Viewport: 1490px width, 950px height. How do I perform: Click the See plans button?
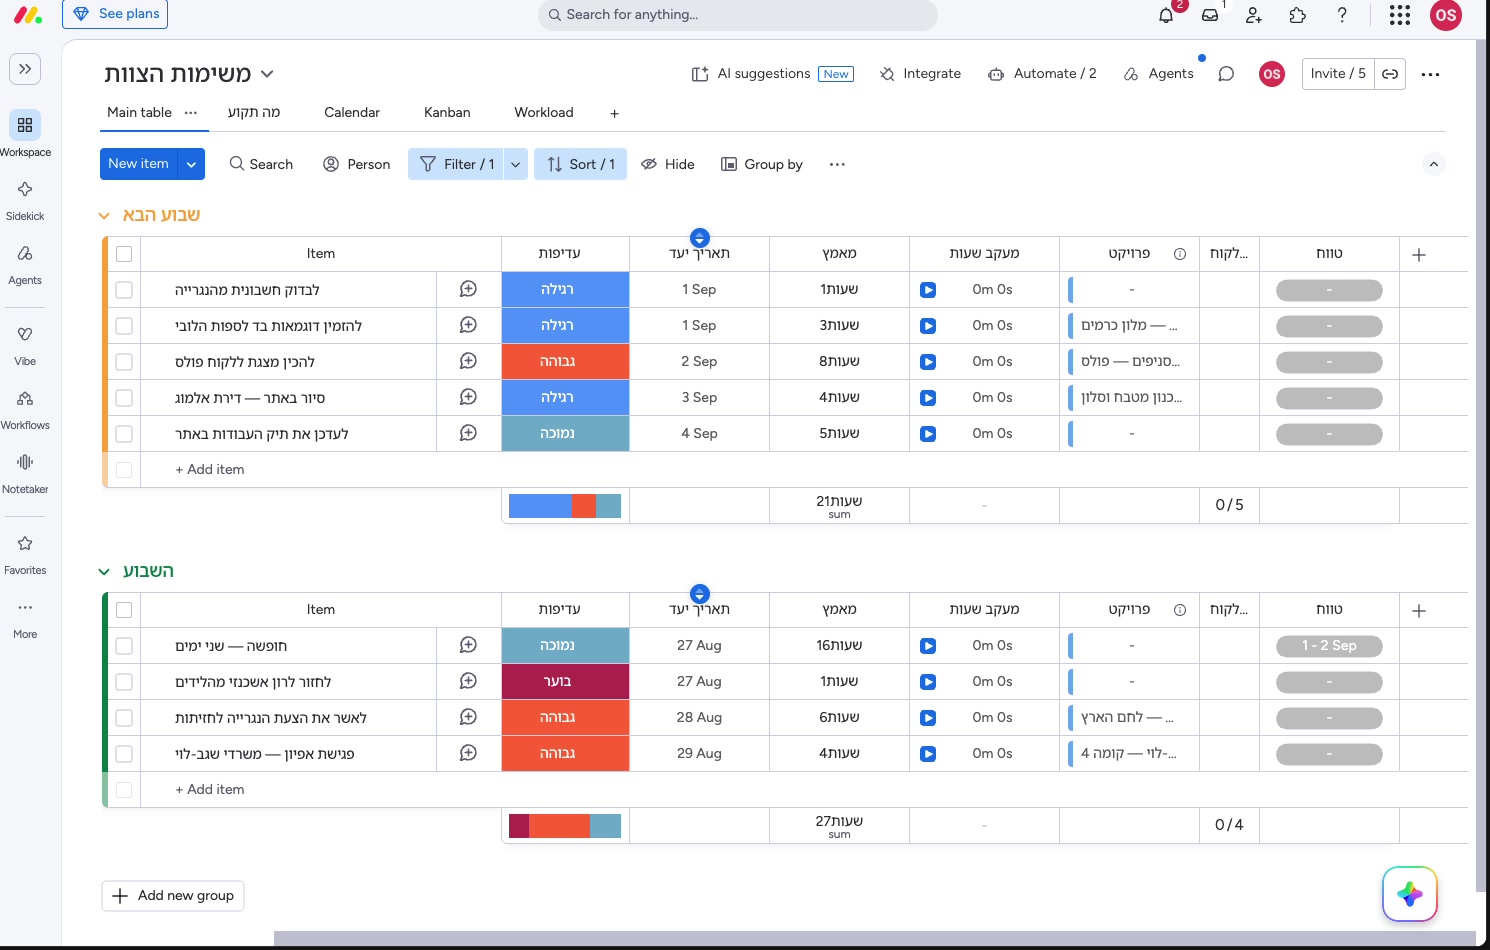click(x=115, y=14)
